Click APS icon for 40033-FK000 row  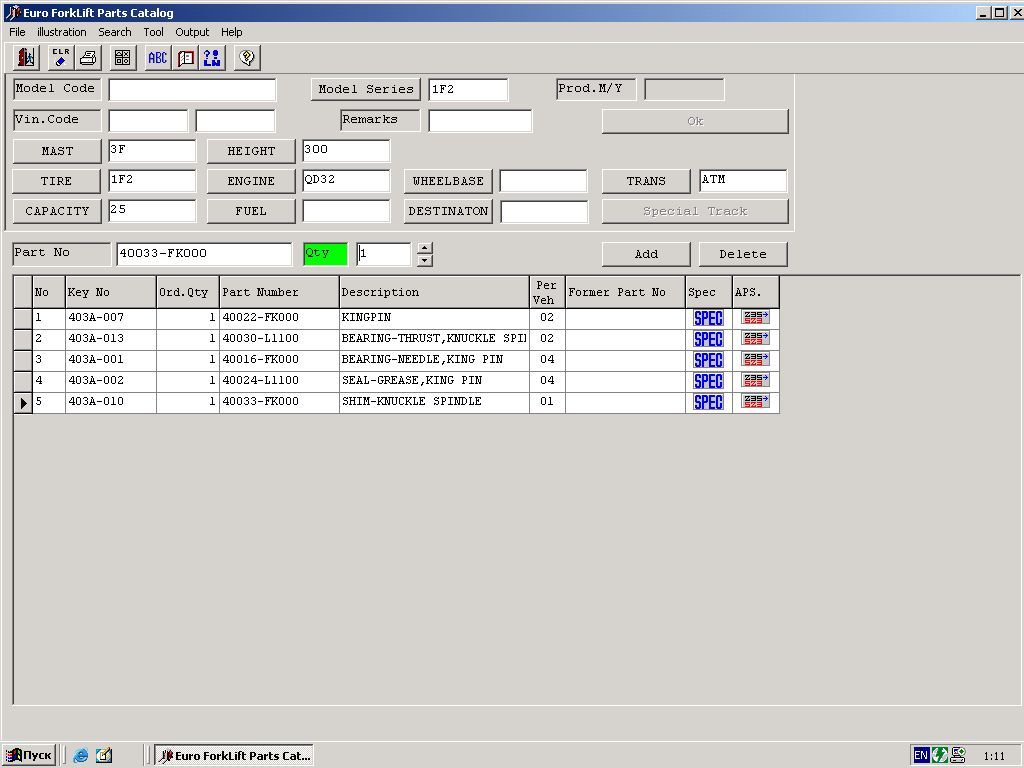coord(755,401)
